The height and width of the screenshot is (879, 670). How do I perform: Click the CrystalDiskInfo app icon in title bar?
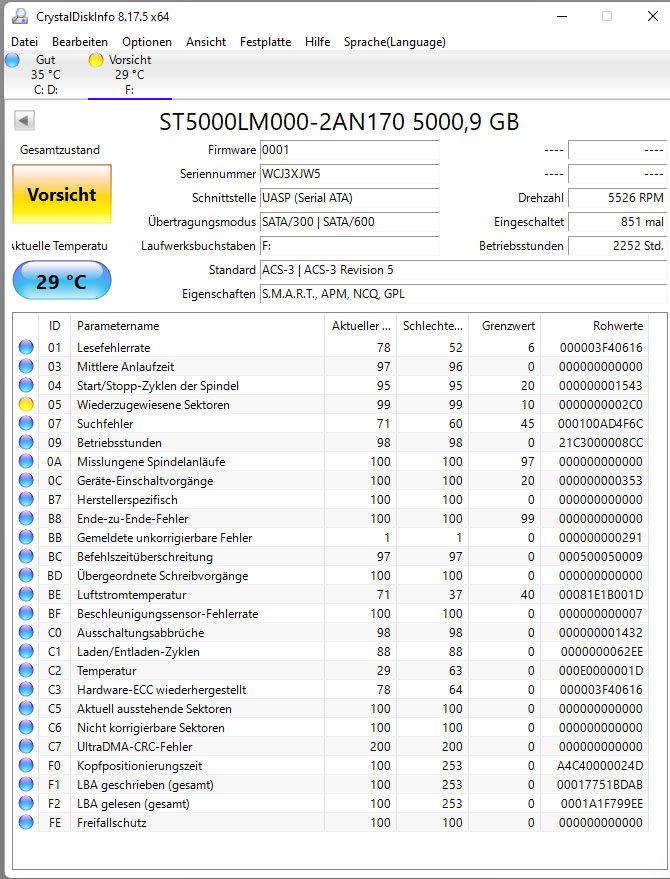pos(20,16)
